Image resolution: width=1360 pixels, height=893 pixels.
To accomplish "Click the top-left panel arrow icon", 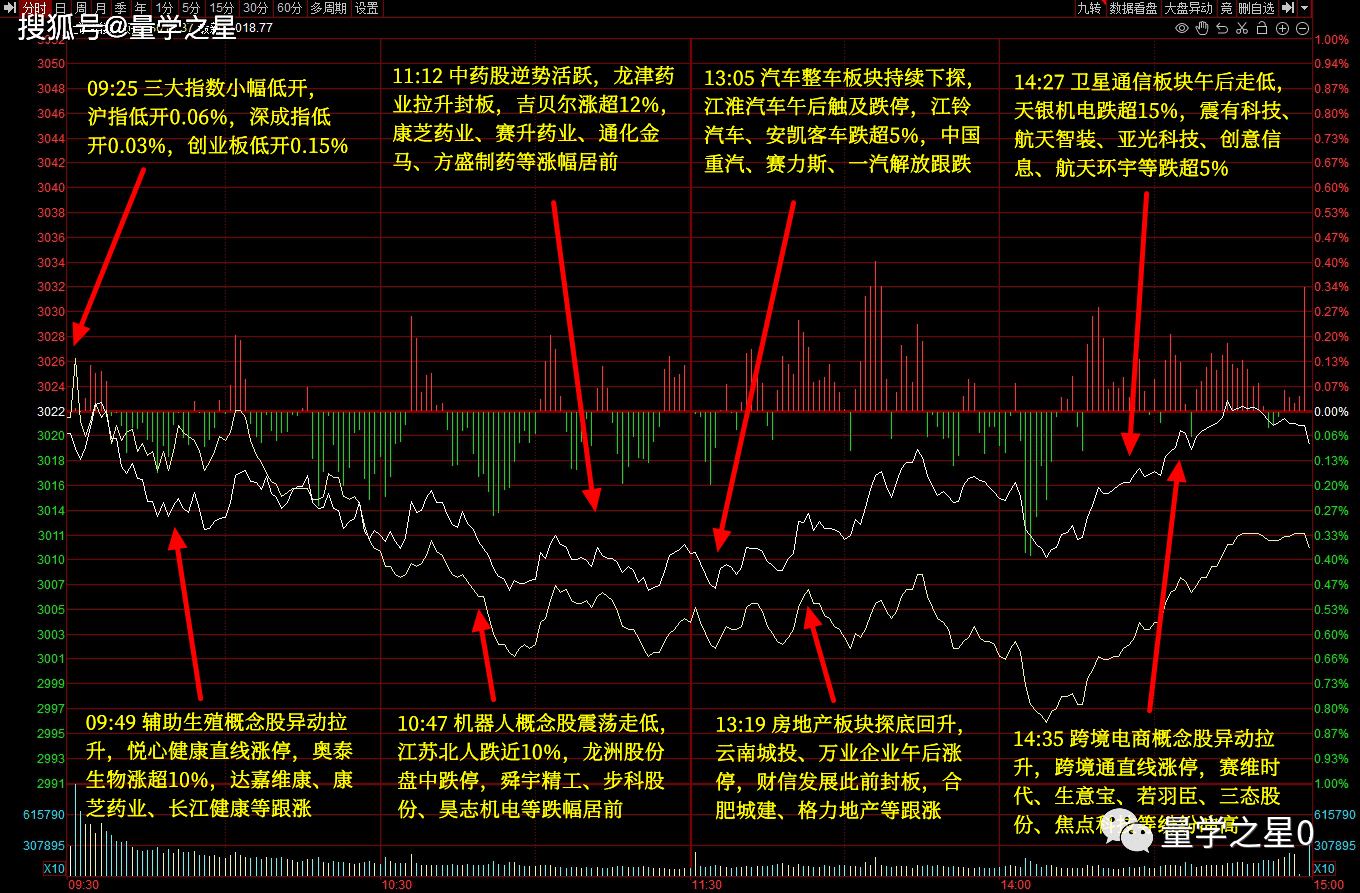I will click(x=9, y=8).
